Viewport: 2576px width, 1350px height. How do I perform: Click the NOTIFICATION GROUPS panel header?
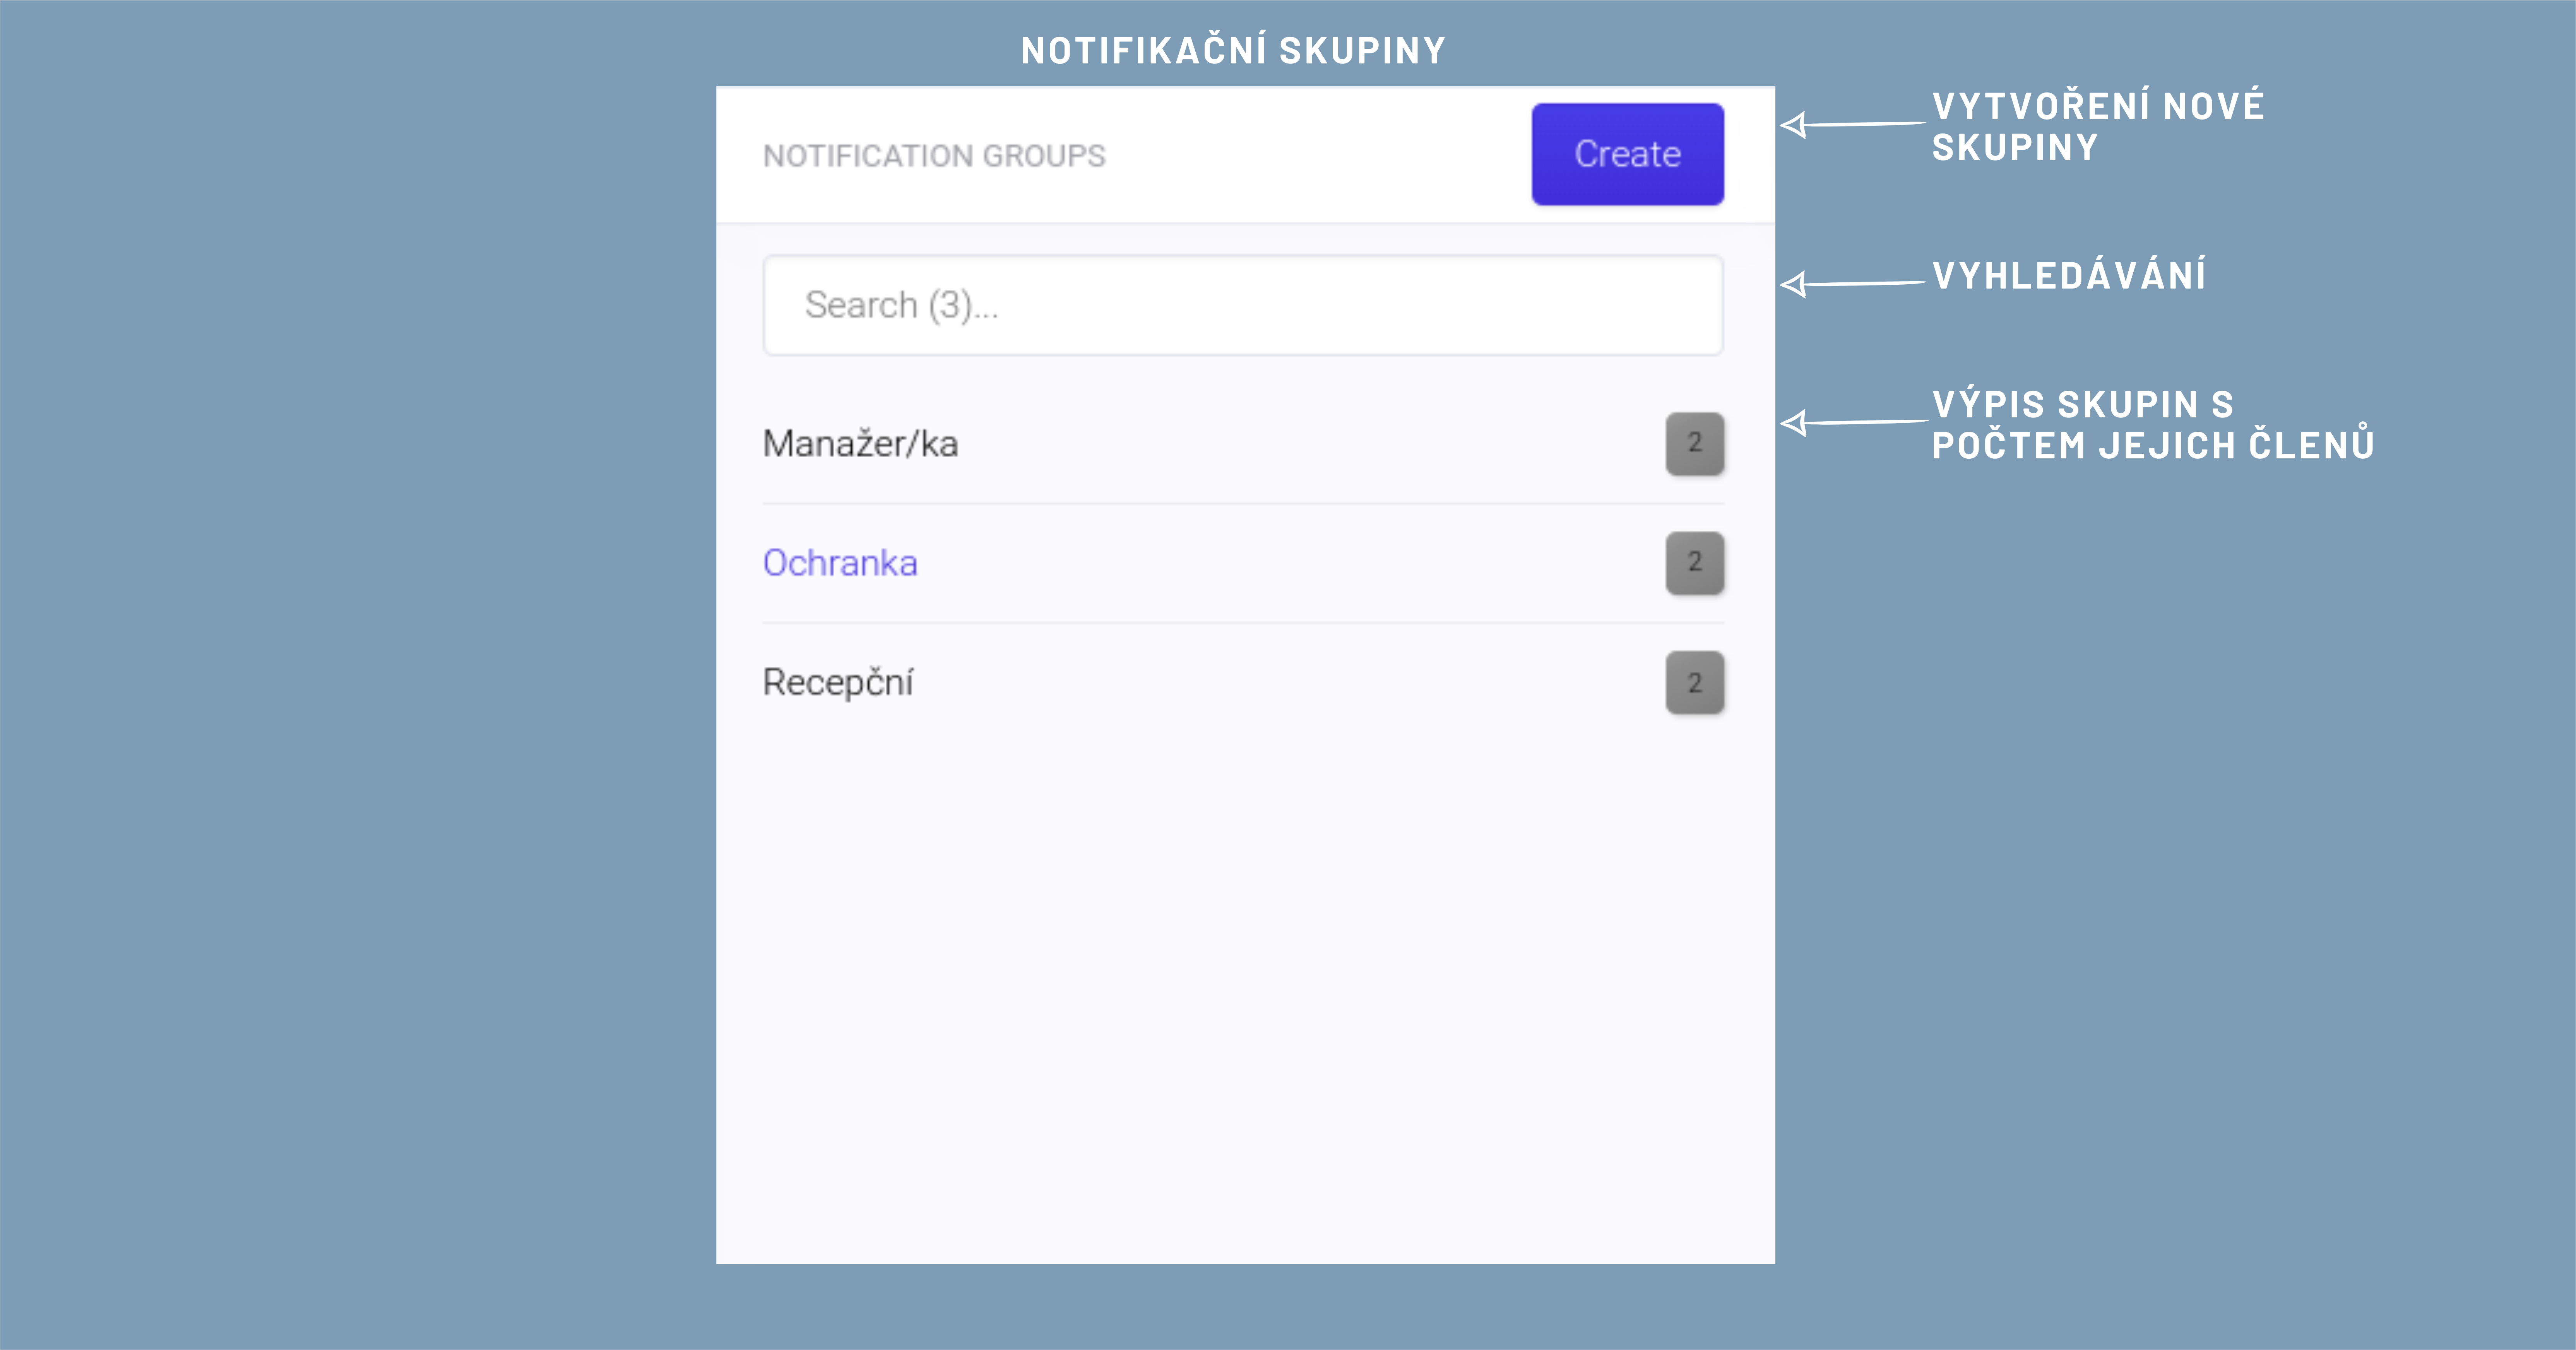[934, 156]
